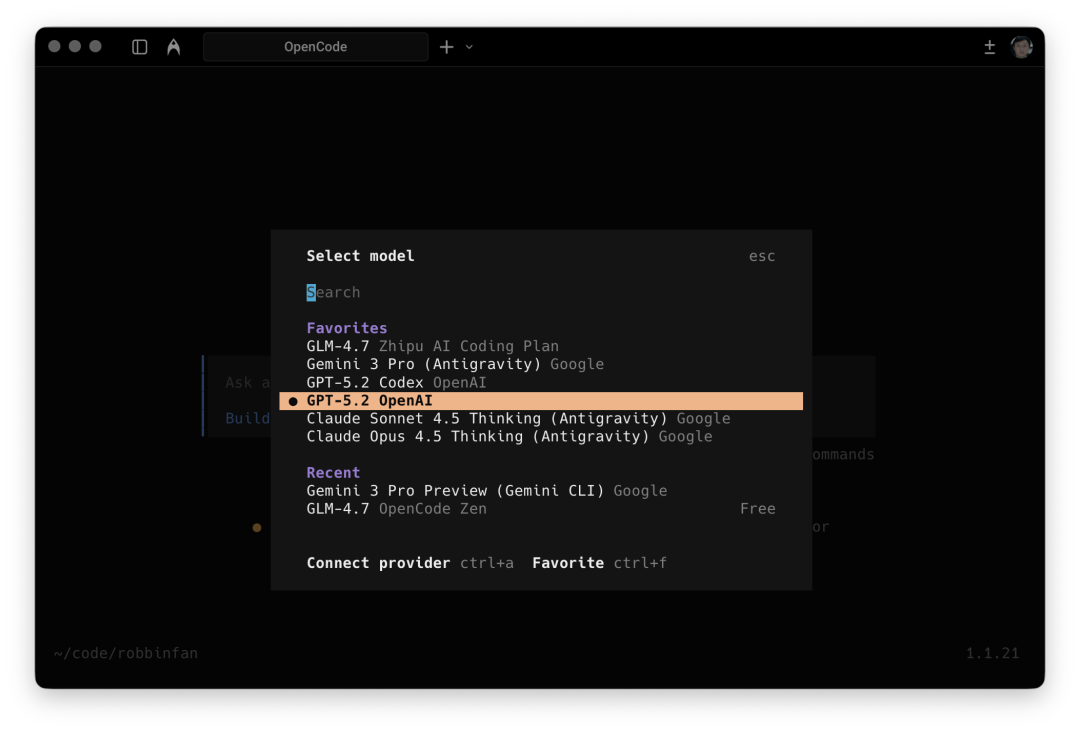Viewport: 1080px width, 732px height.
Task: Toggle the sidebar panel icon
Action: (x=140, y=47)
